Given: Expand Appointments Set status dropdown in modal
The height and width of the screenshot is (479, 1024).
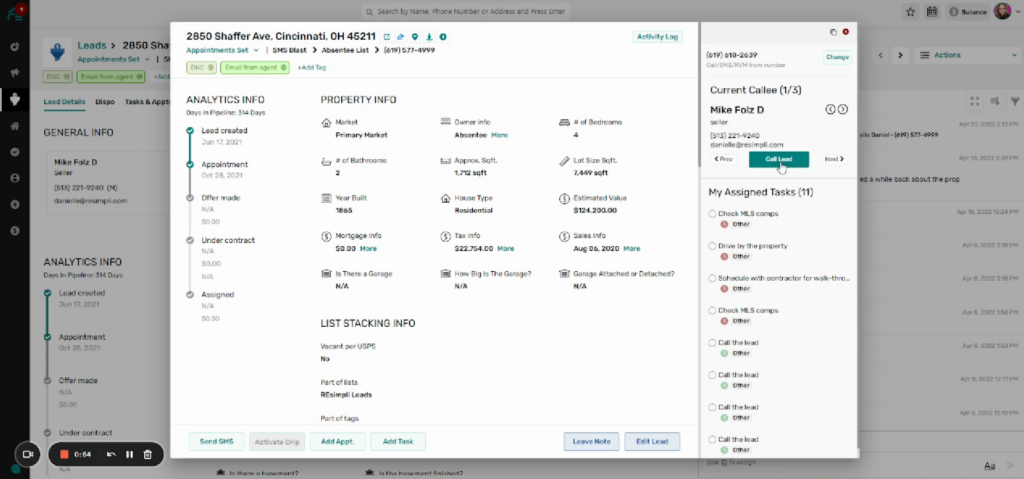Looking at the screenshot, I should tap(223, 50).
